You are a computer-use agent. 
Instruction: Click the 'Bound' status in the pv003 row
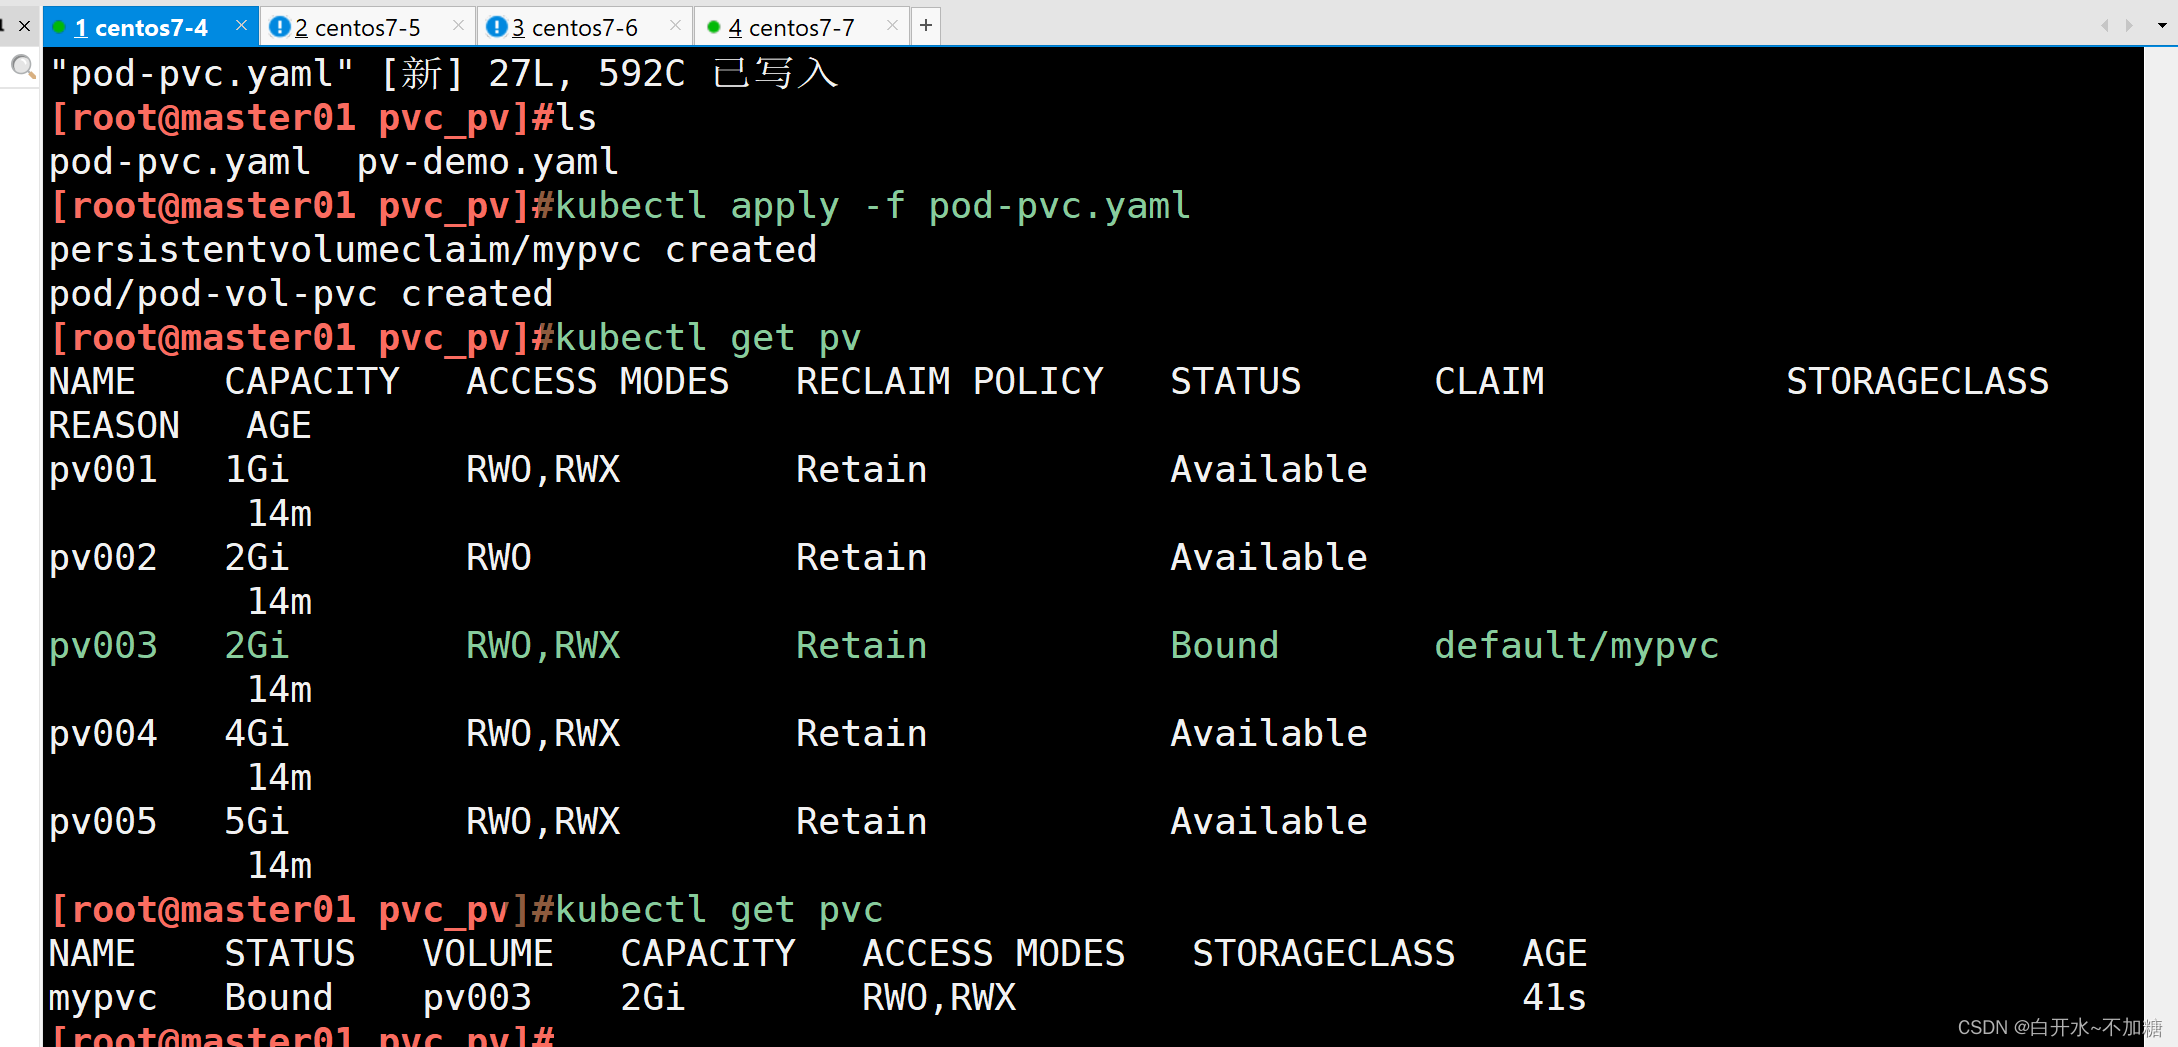[1225, 646]
